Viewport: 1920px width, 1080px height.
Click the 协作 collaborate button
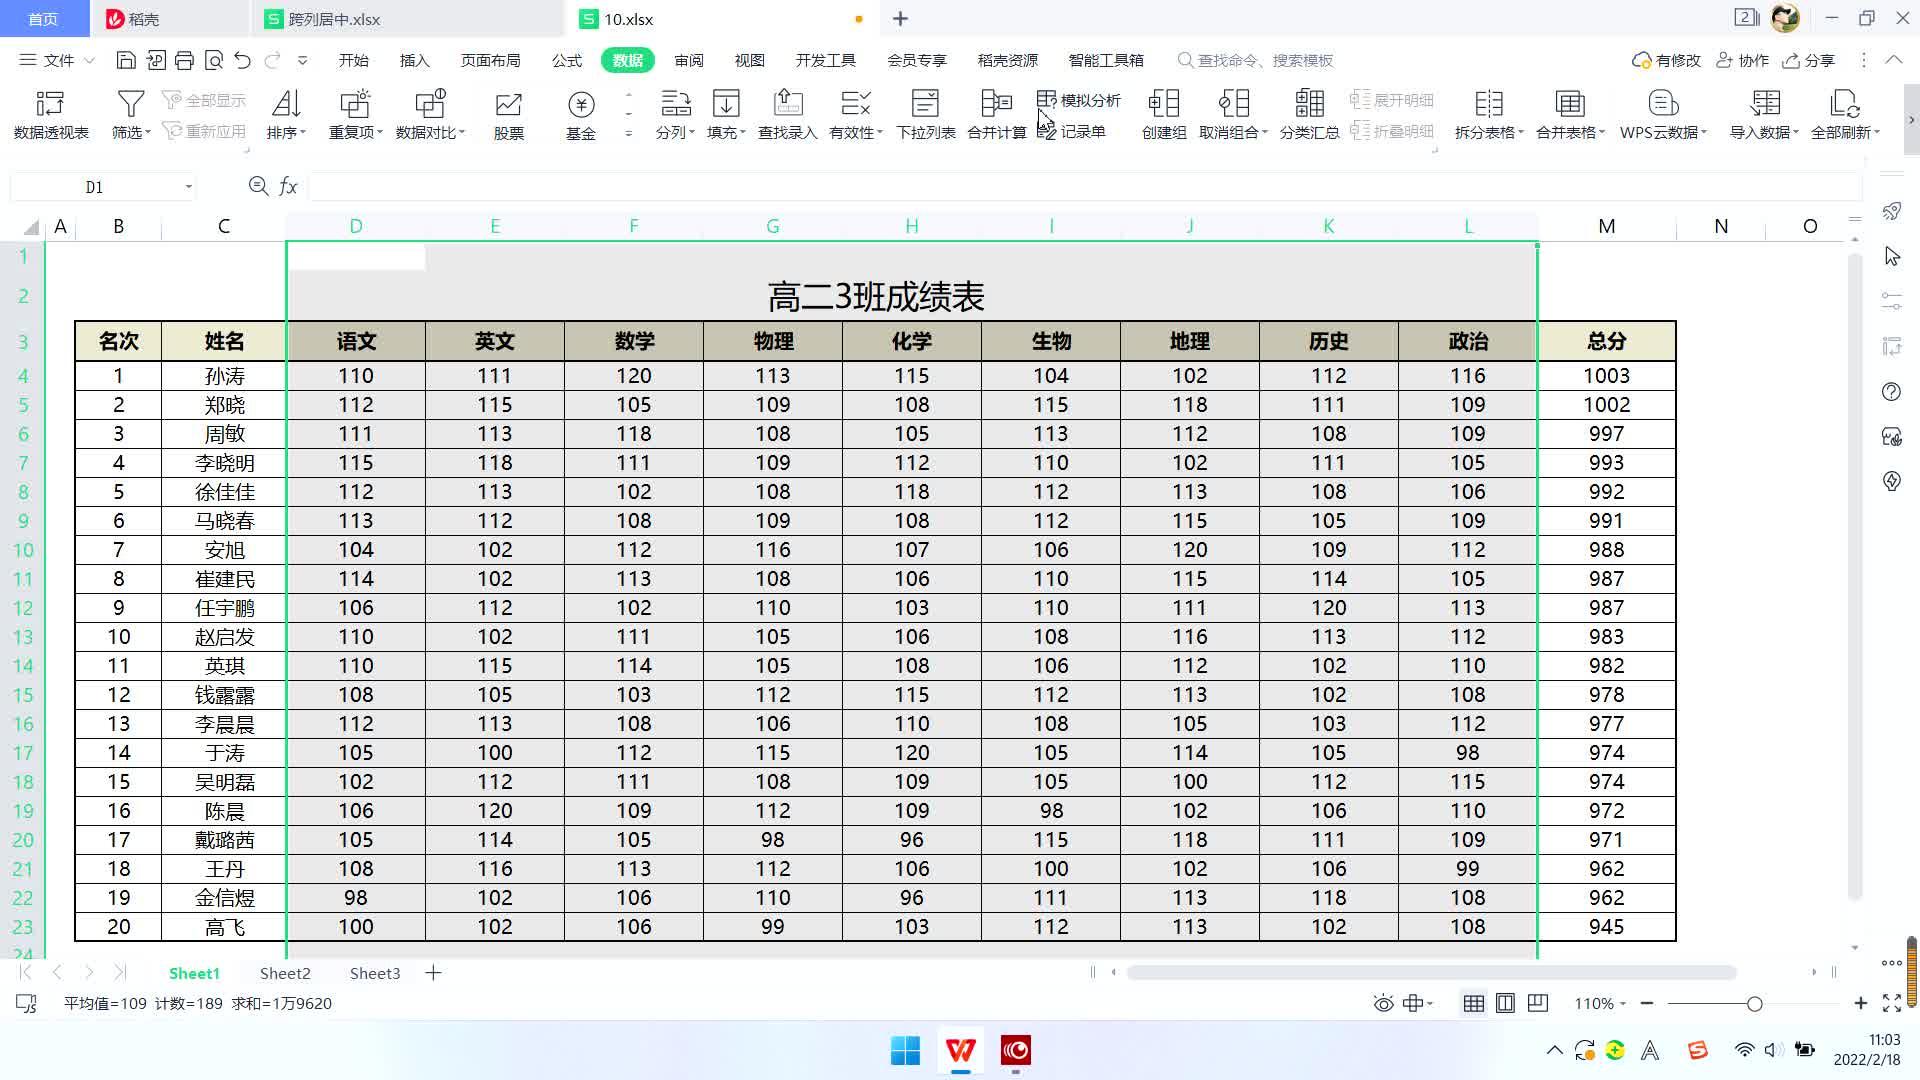coord(1744,60)
